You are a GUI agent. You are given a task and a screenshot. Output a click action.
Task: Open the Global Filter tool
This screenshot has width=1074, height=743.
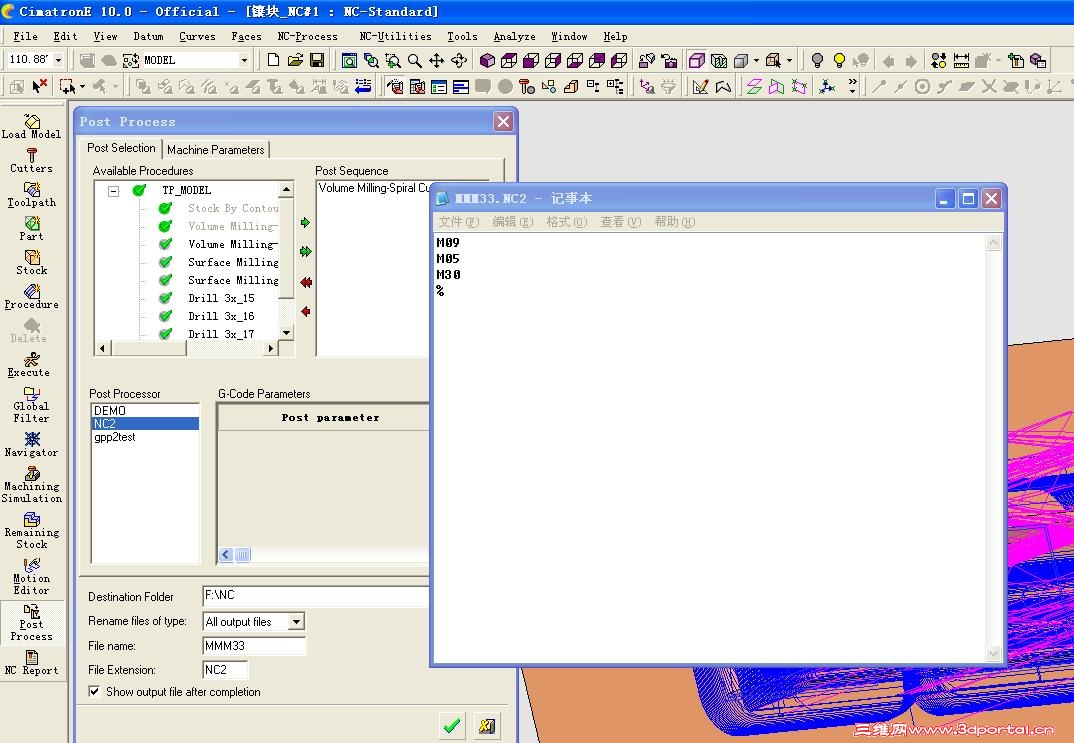point(32,405)
